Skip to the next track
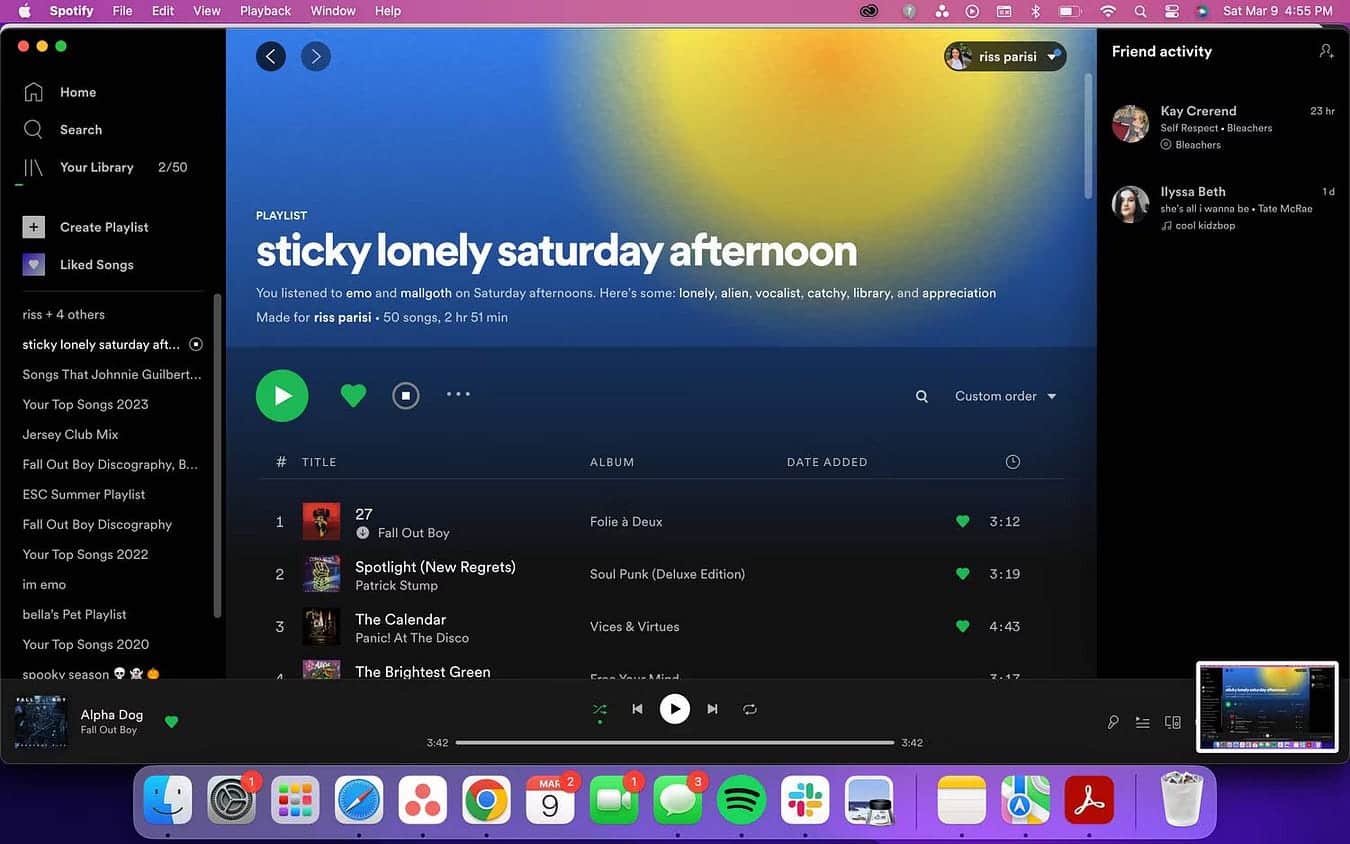1350x844 pixels. 712,709
